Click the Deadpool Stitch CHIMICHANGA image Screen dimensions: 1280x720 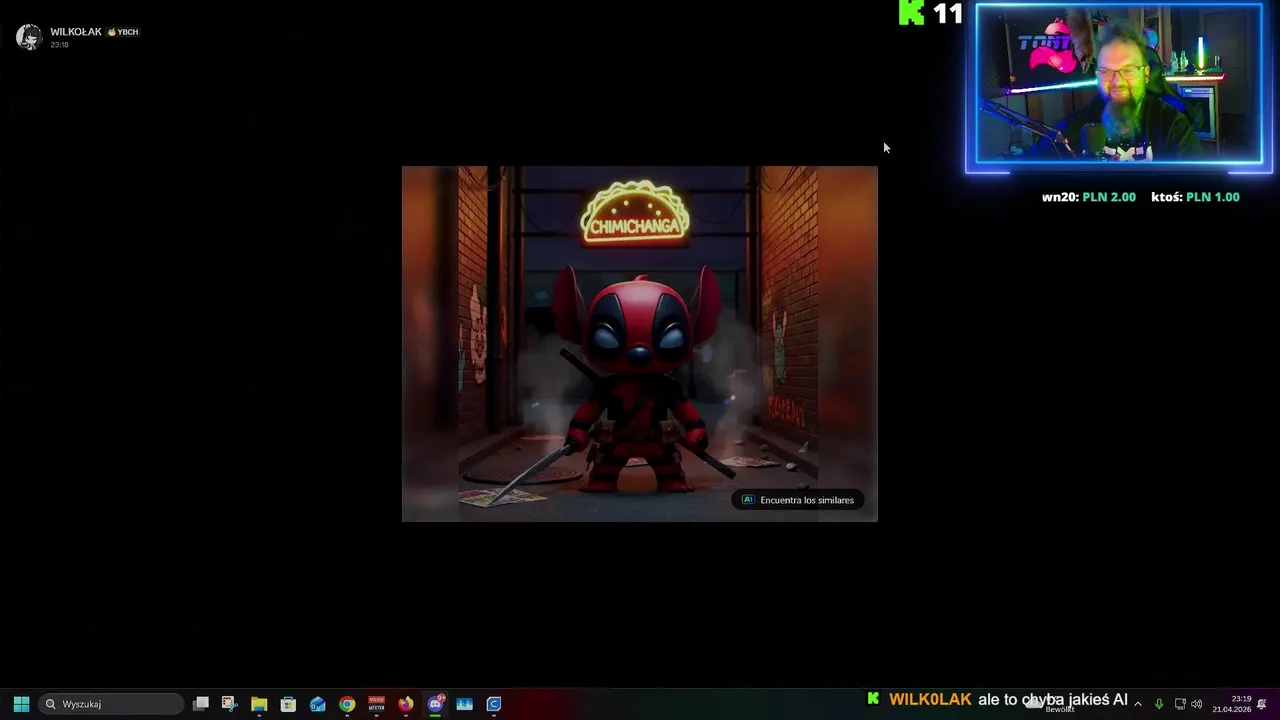[640, 344]
